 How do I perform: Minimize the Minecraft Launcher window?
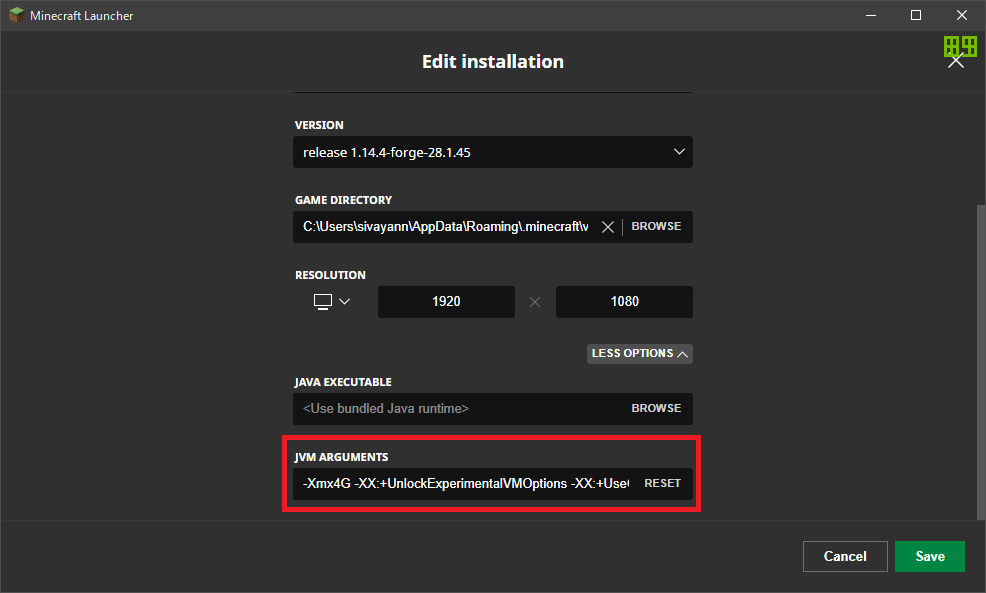pyautogui.click(x=871, y=15)
